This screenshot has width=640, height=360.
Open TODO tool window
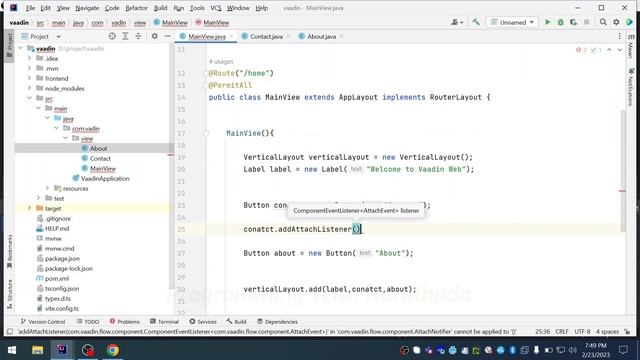(x=88, y=322)
